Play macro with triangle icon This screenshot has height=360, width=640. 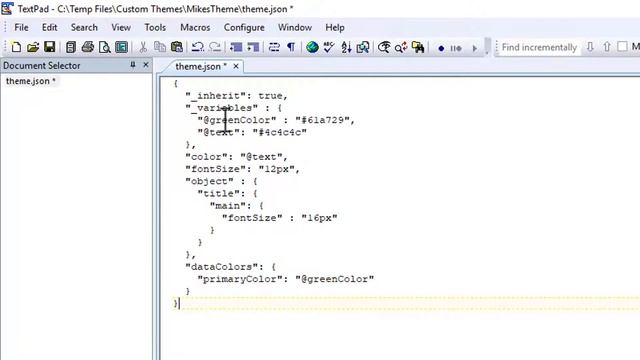474,48
